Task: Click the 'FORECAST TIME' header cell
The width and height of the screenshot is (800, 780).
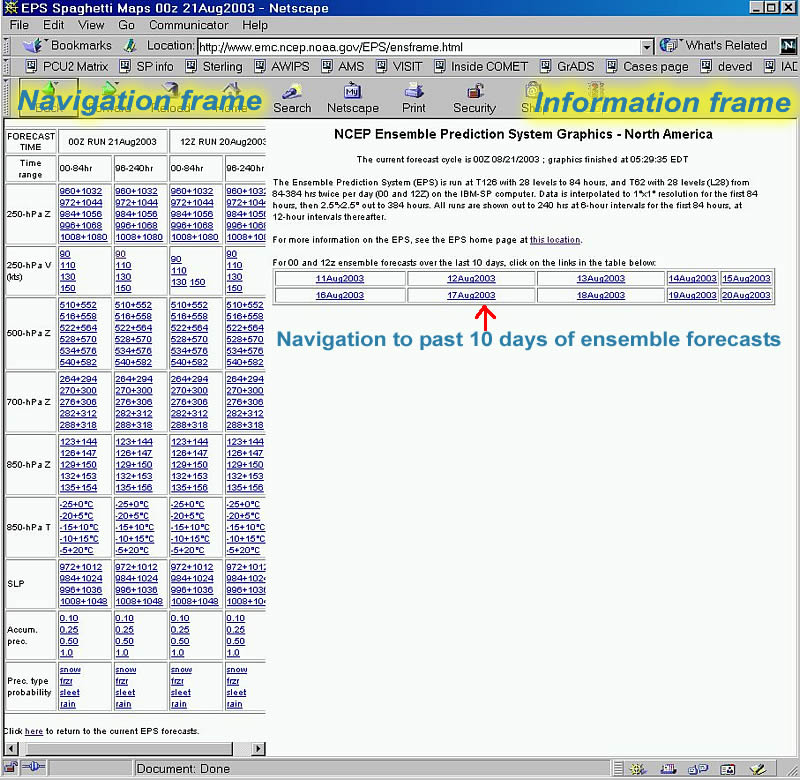Action: [31, 142]
